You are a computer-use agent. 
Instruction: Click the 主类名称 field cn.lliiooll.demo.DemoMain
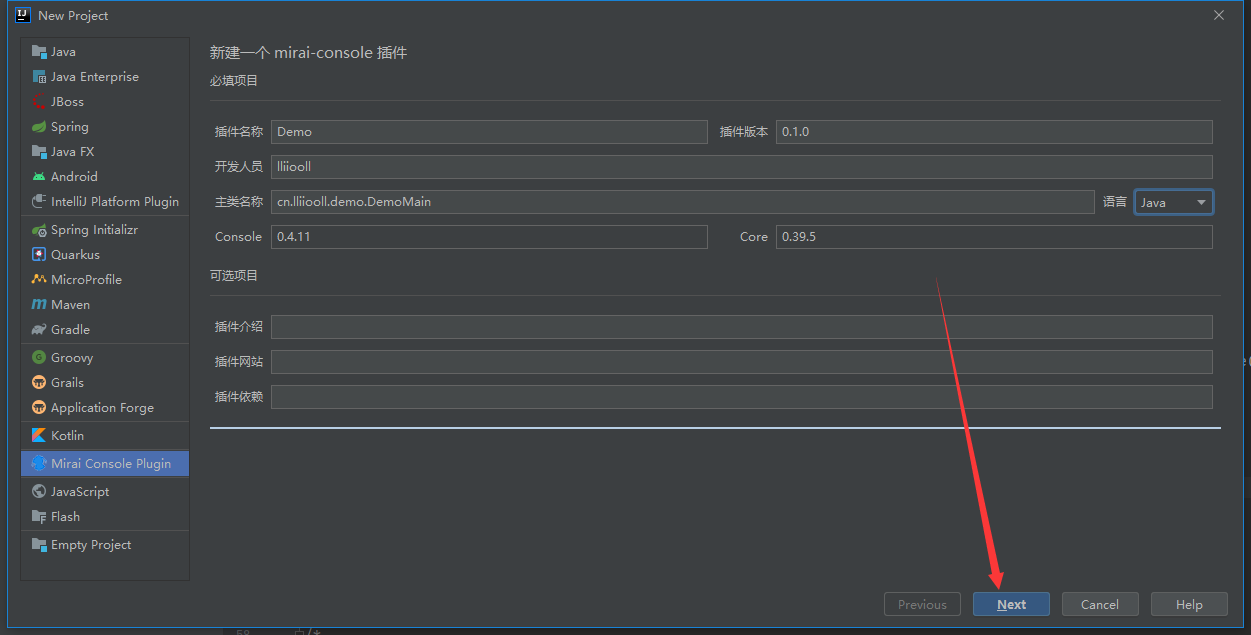pyautogui.click(x=683, y=202)
